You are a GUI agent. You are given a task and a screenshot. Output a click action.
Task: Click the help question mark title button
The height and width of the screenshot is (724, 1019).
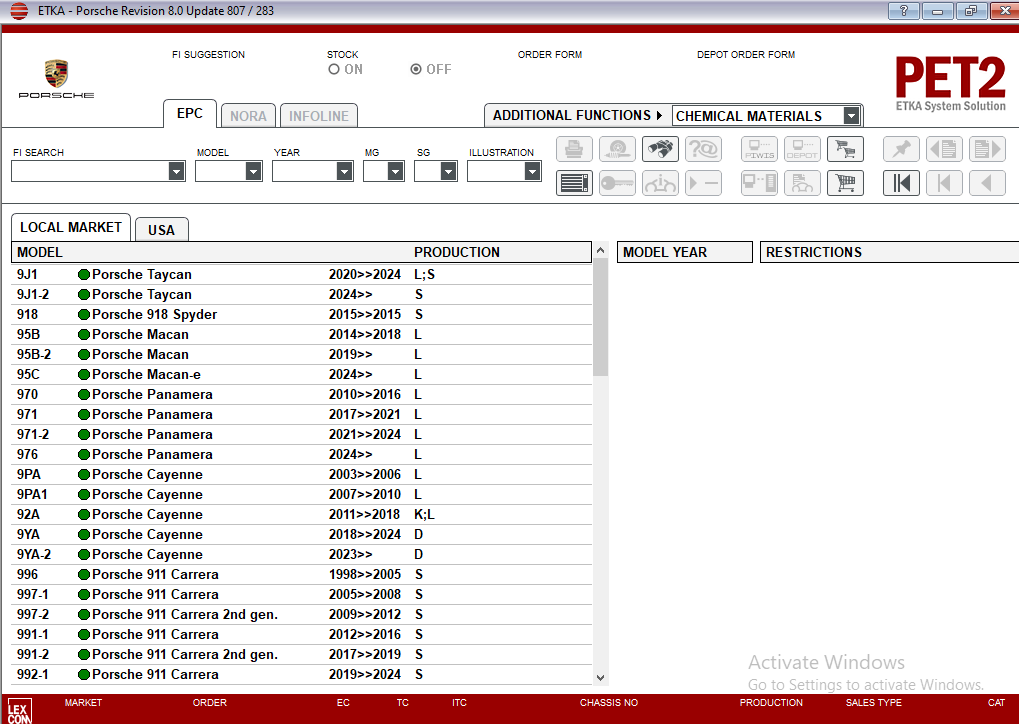coord(903,11)
